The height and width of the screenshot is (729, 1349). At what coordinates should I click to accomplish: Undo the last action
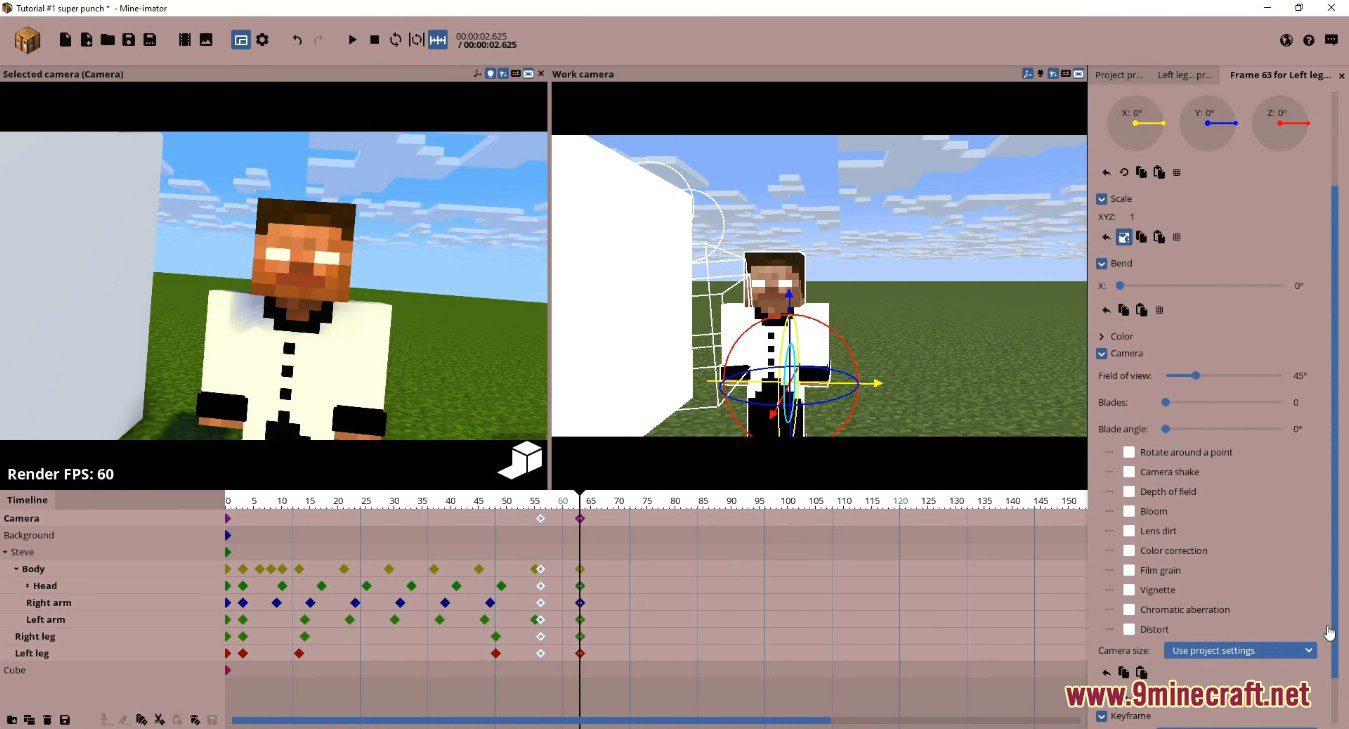click(297, 40)
